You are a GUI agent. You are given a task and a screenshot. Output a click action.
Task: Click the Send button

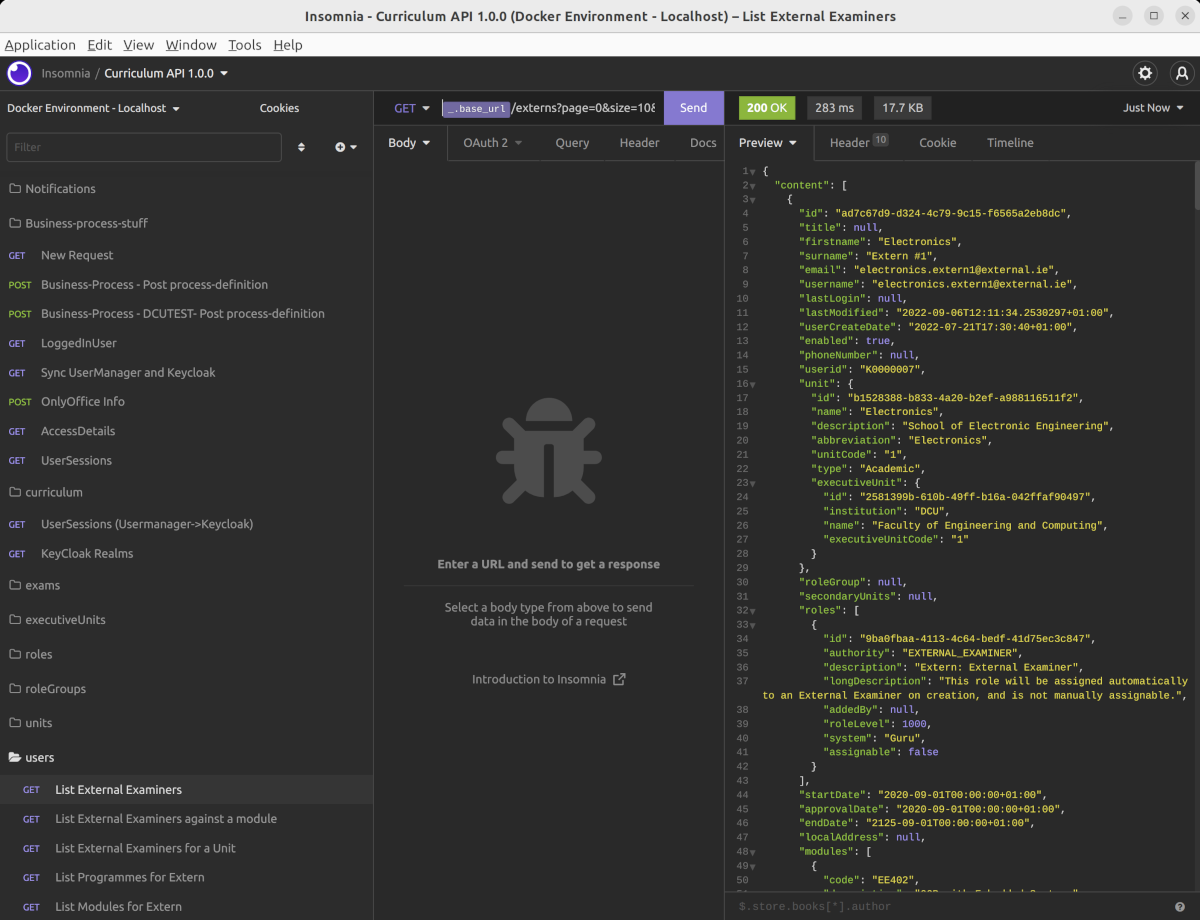coord(693,107)
